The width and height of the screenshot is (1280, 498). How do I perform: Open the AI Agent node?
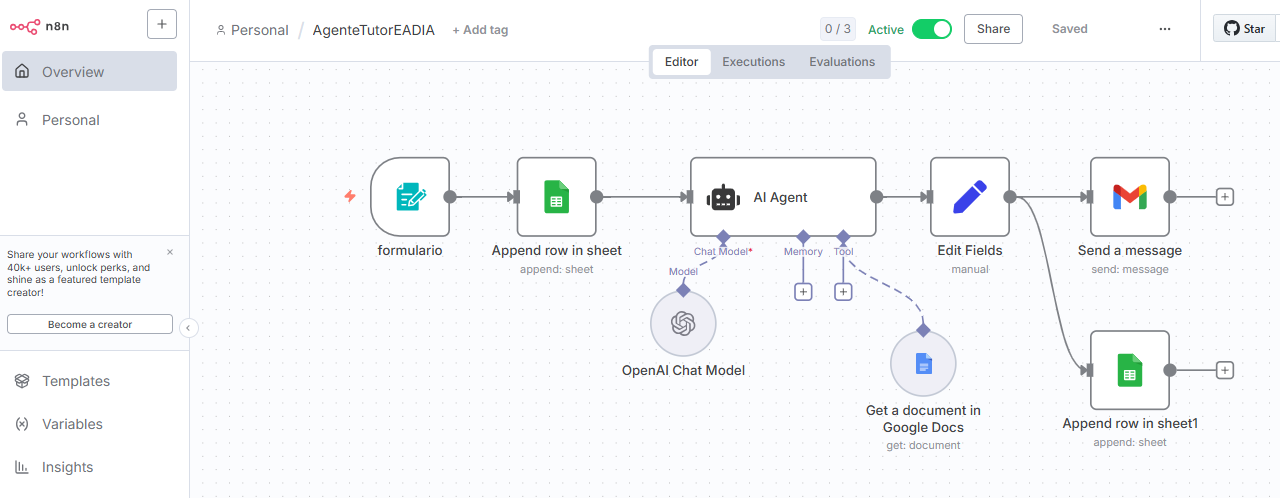pos(782,197)
